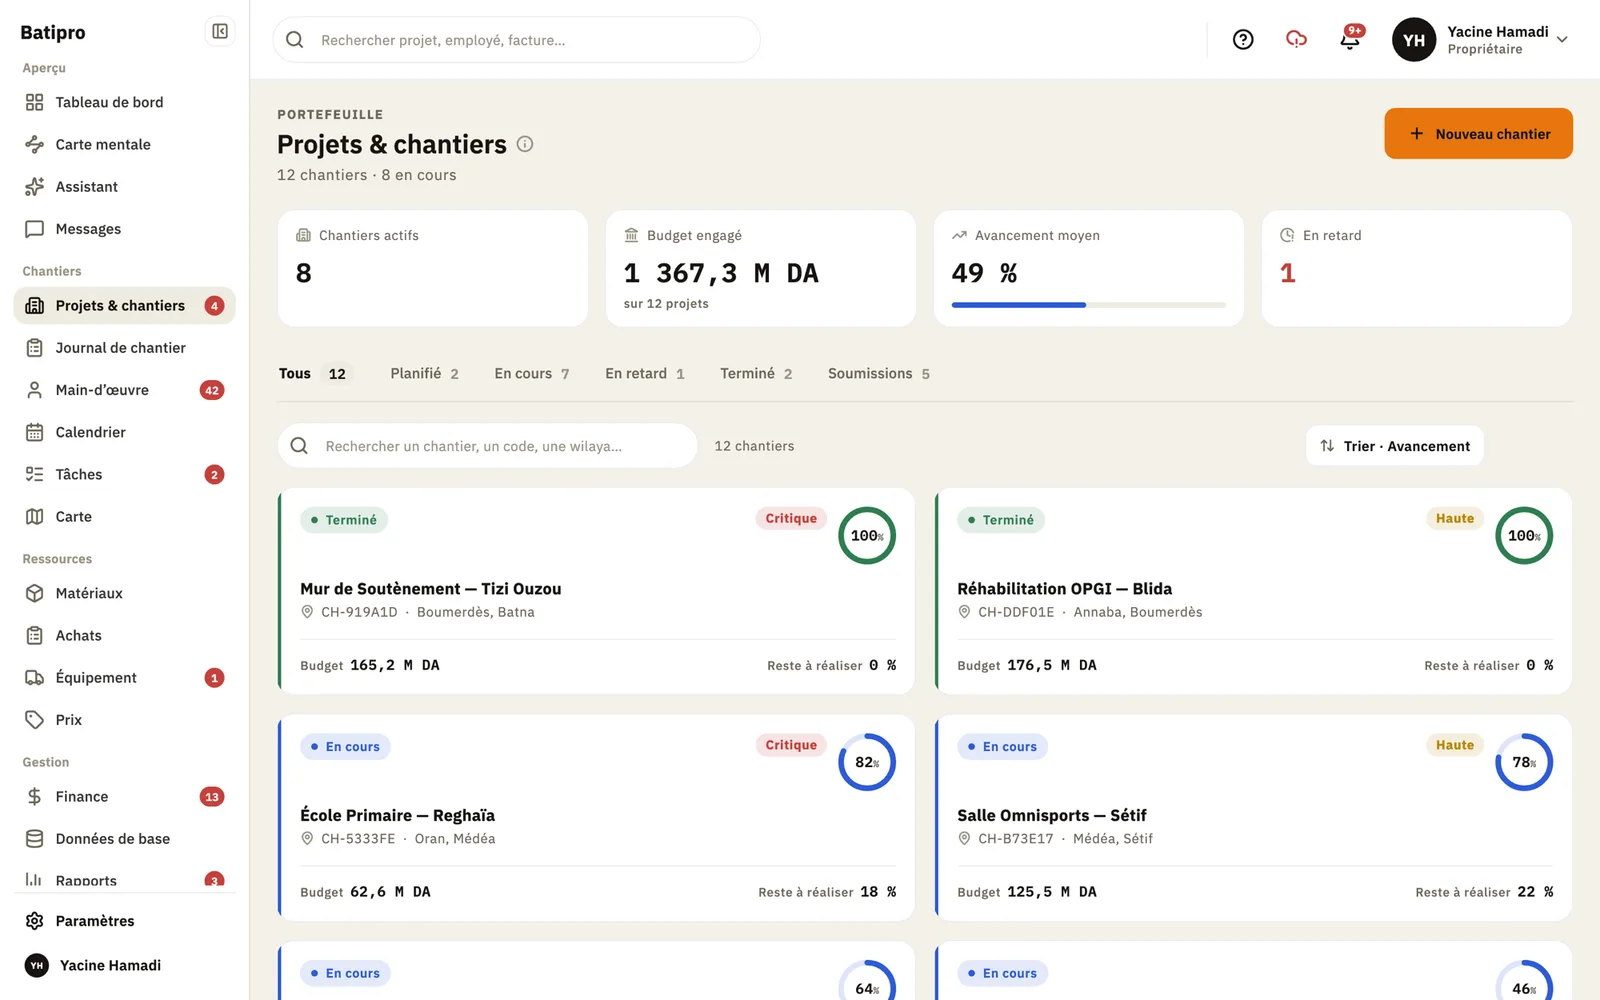This screenshot has width=1600, height=1000.
Task: Click the Avancement moyen progress bar
Action: click(x=1089, y=305)
